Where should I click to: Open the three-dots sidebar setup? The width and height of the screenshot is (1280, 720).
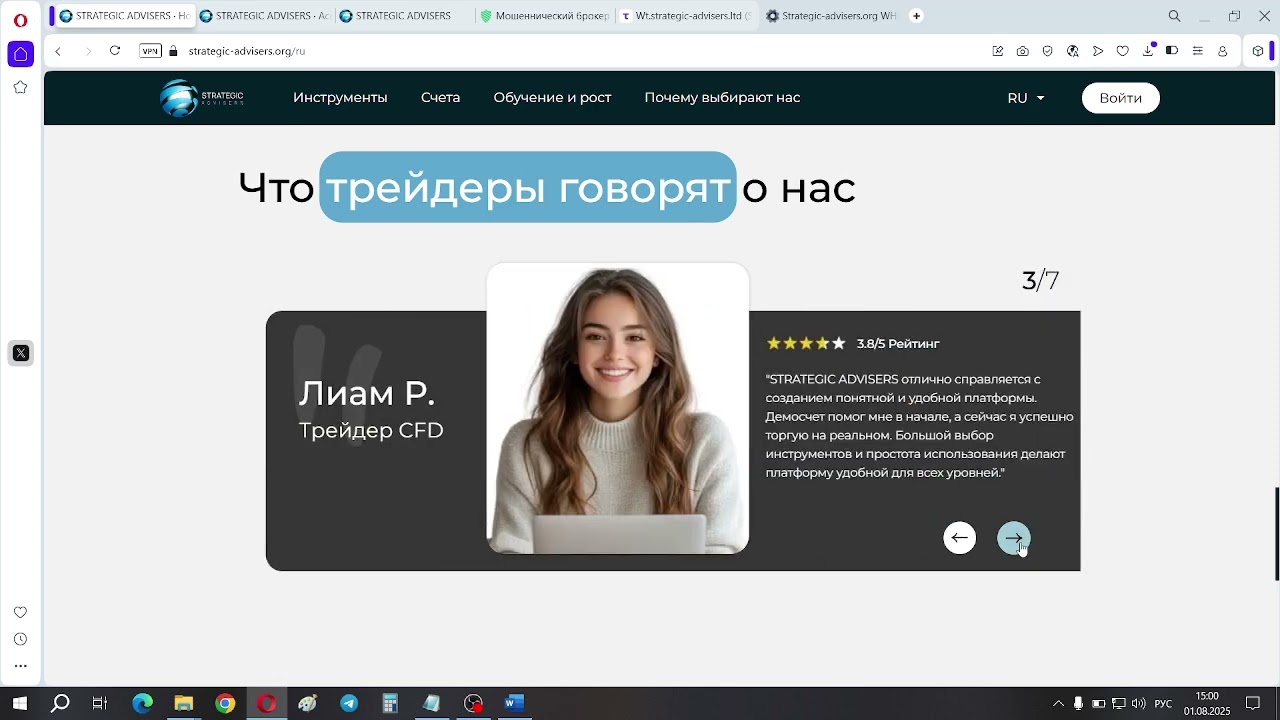(x=20, y=666)
